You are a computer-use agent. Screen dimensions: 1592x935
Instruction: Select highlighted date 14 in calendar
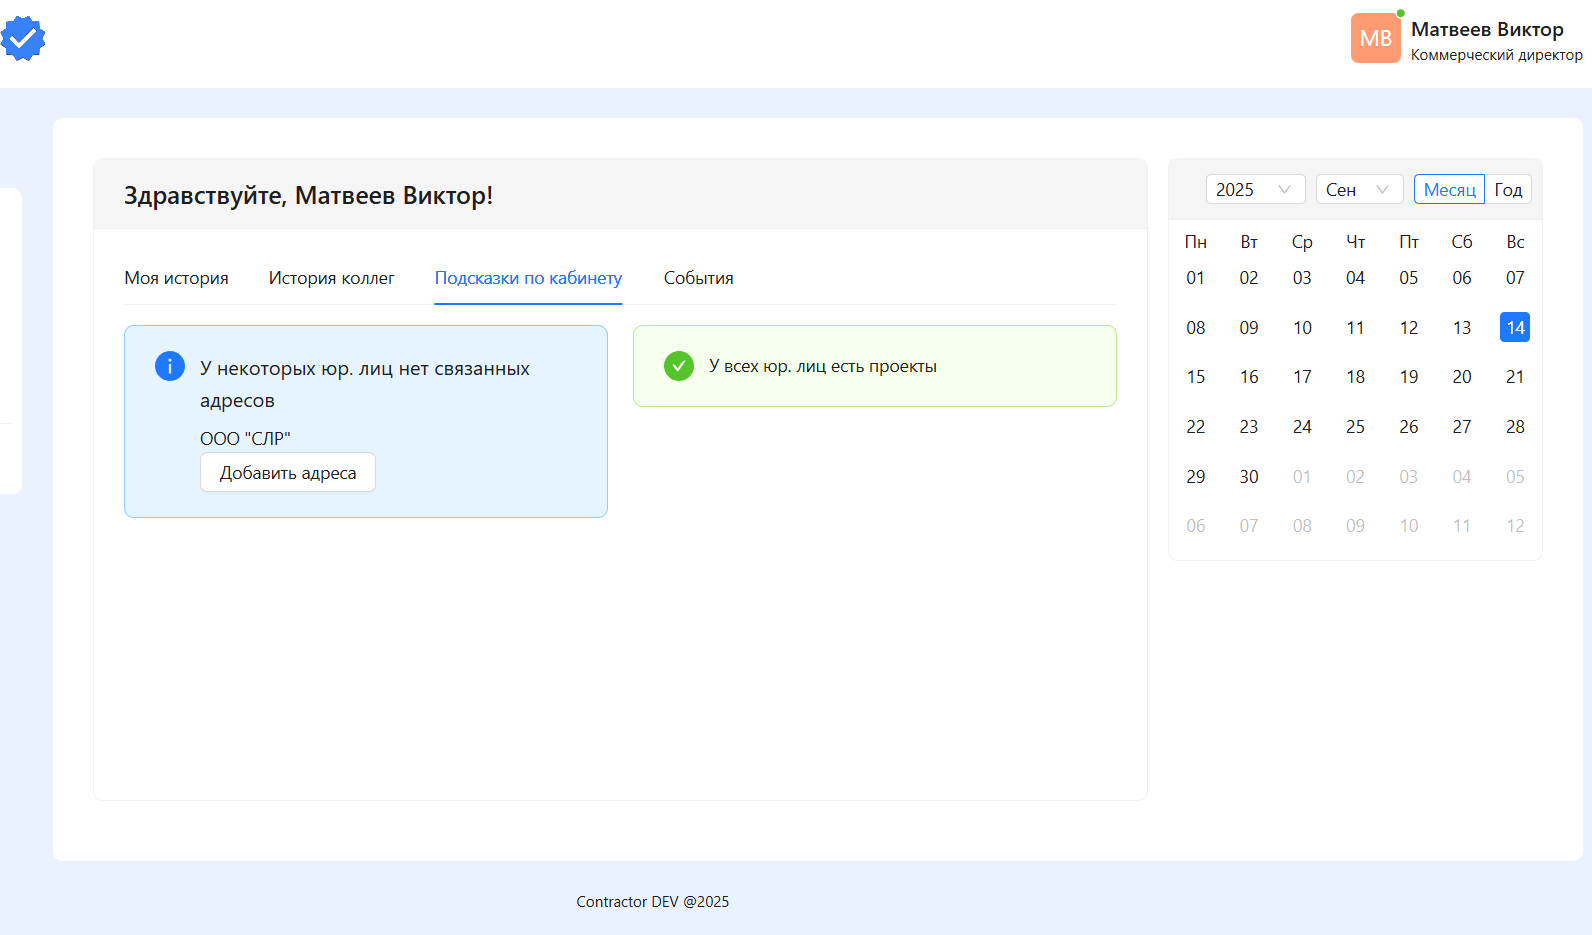pos(1515,328)
